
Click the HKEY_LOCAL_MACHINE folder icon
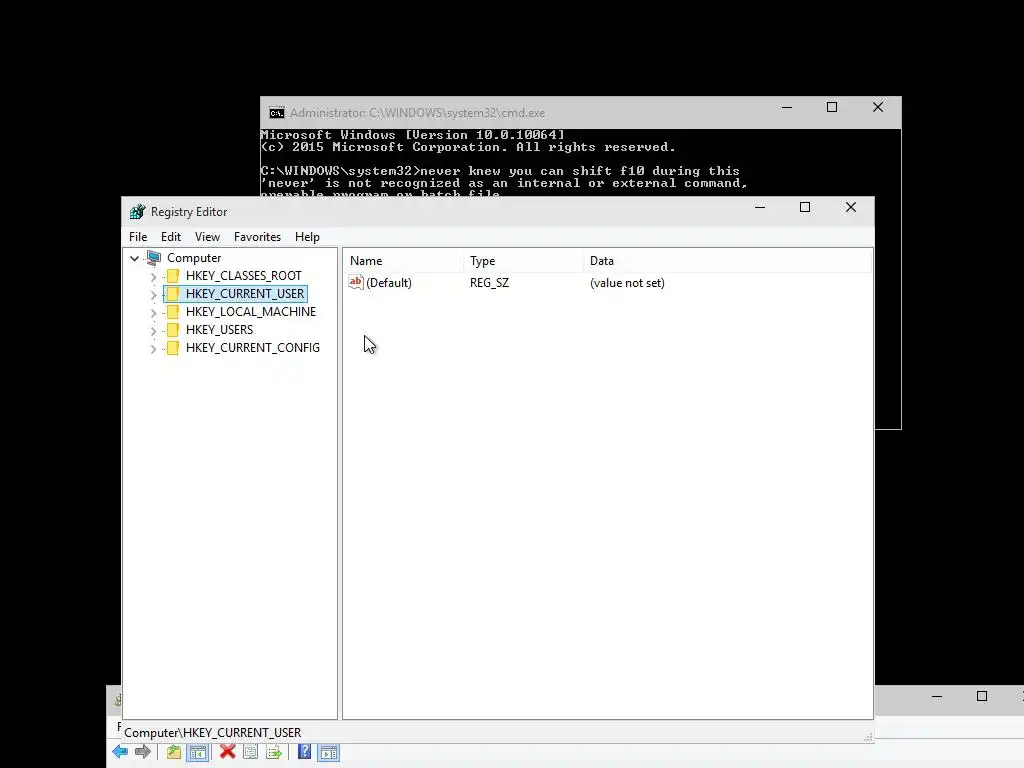(x=172, y=312)
